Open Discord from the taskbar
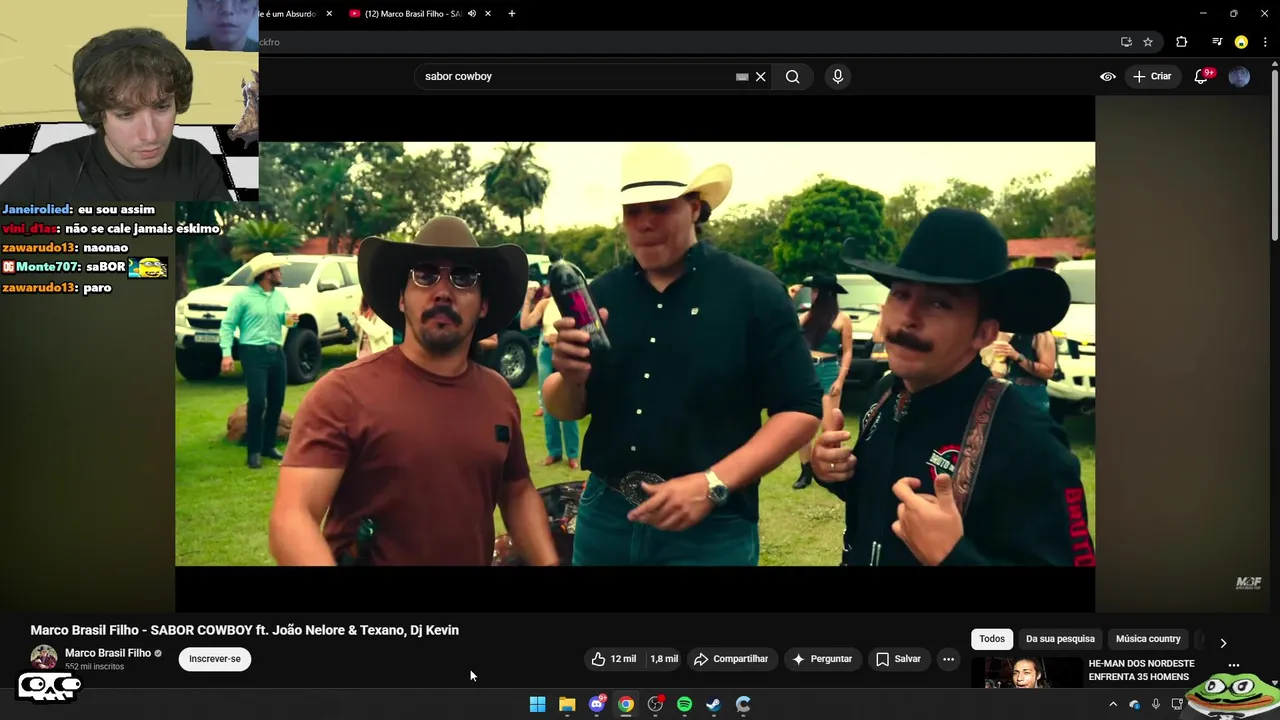This screenshot has width=1280, height=720. tap(597, 704)
